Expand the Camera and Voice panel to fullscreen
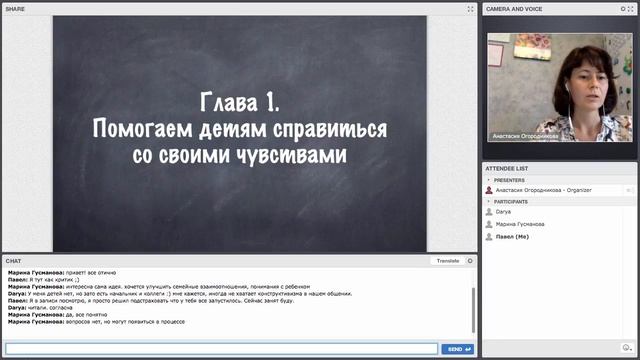This screenshot has height=360, width=640. 631,9
